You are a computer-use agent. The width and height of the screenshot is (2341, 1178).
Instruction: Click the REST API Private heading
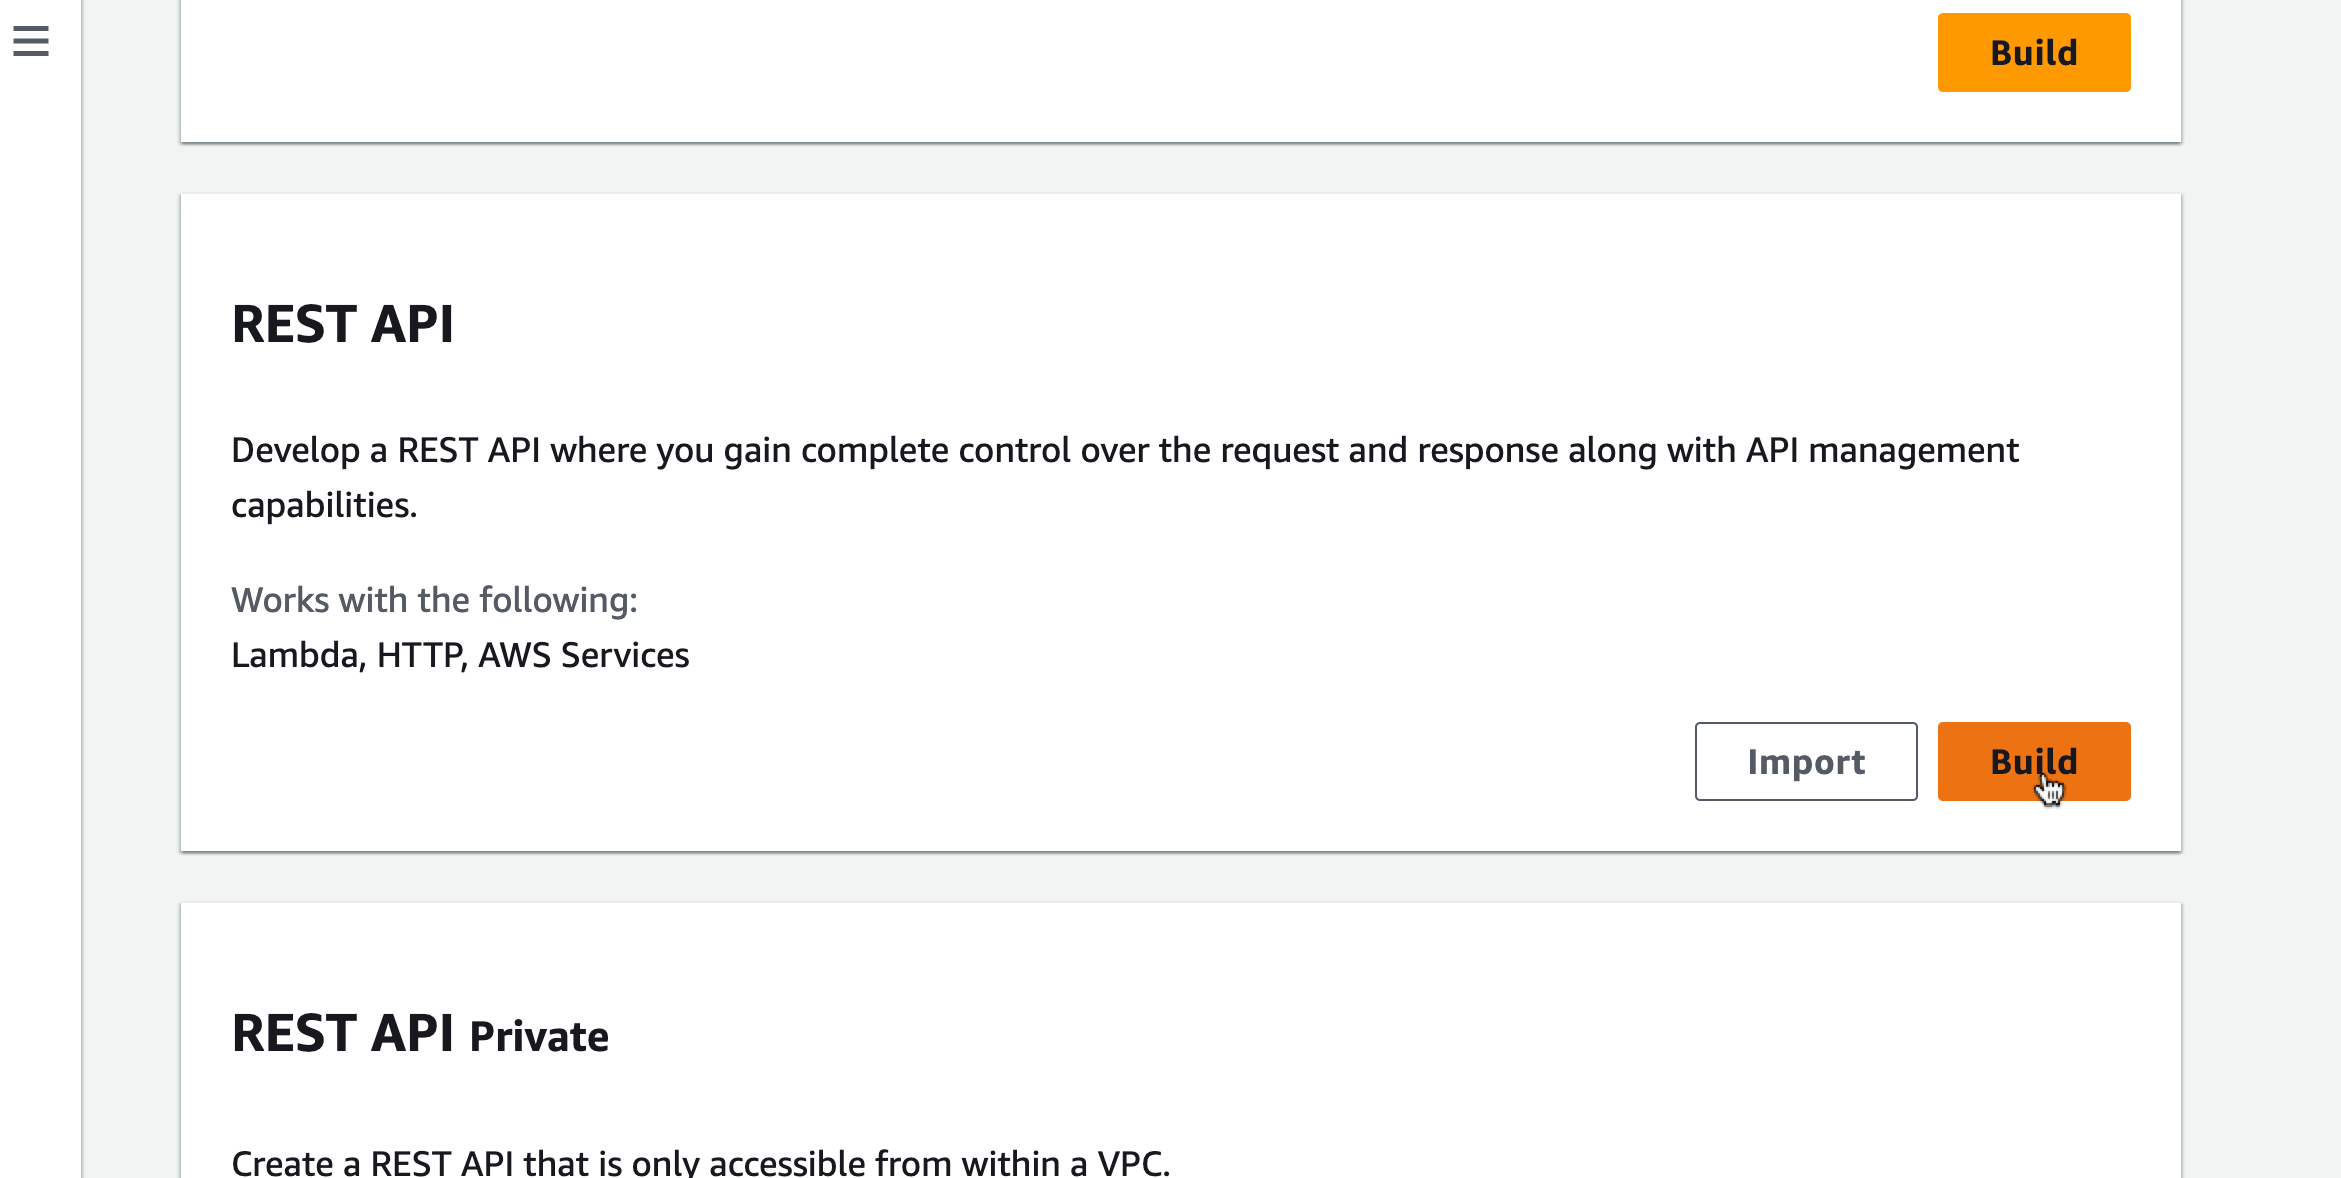click(419, 1034)
